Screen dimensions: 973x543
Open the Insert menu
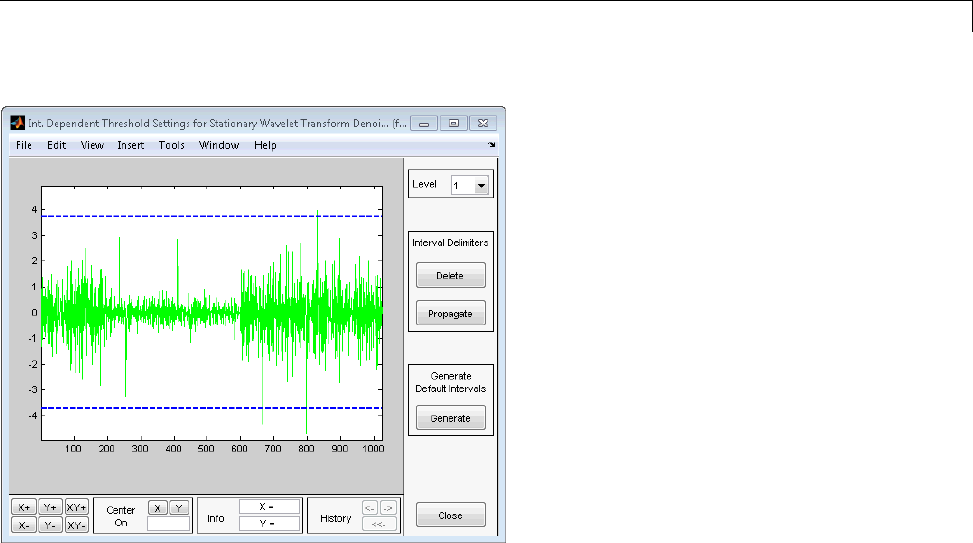tap(131, 146)
